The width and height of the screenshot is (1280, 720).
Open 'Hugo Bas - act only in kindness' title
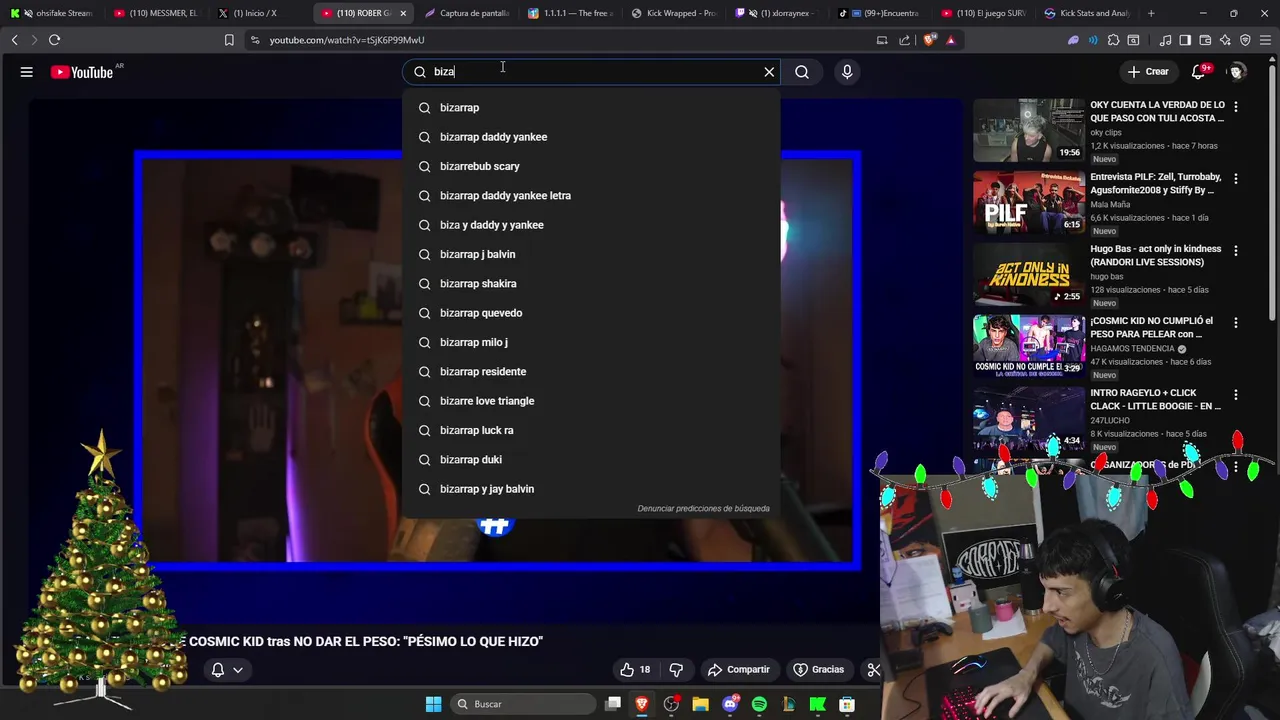[1156, 255]
